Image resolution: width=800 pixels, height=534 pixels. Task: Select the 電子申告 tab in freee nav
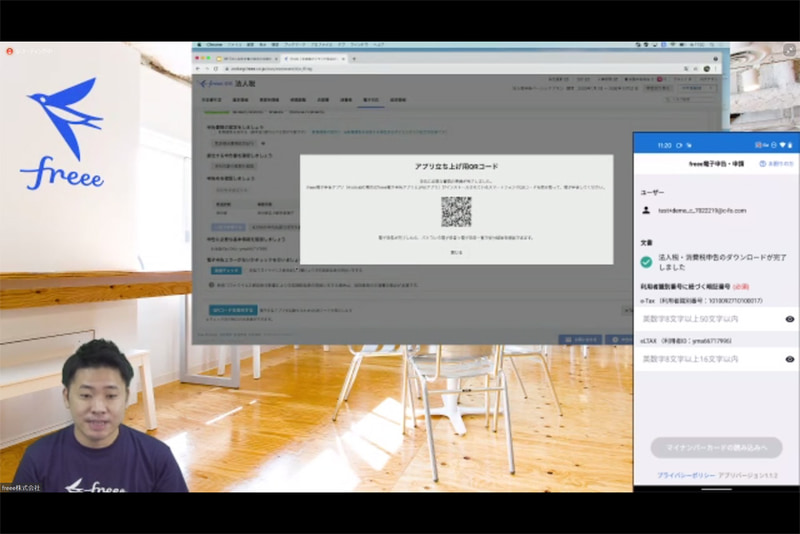tap(371, 100)
